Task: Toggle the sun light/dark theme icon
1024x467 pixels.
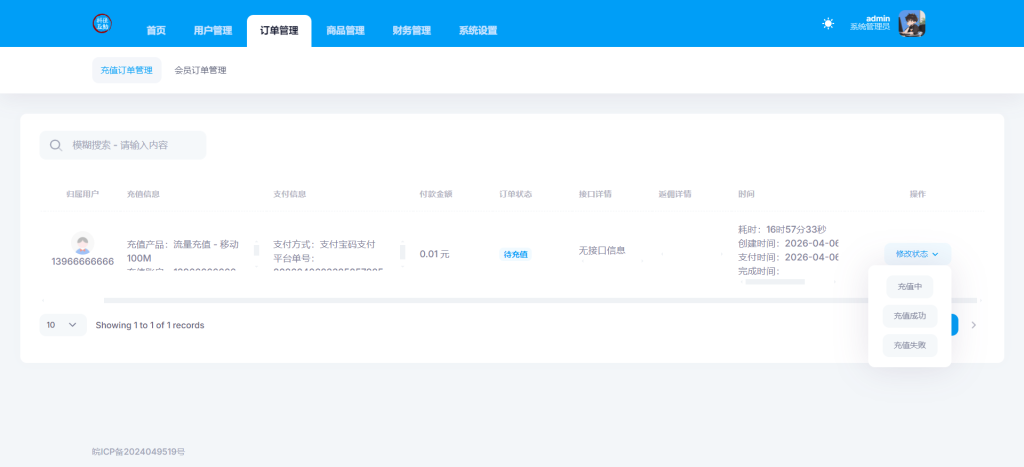Action: click(x=828, y=24)
